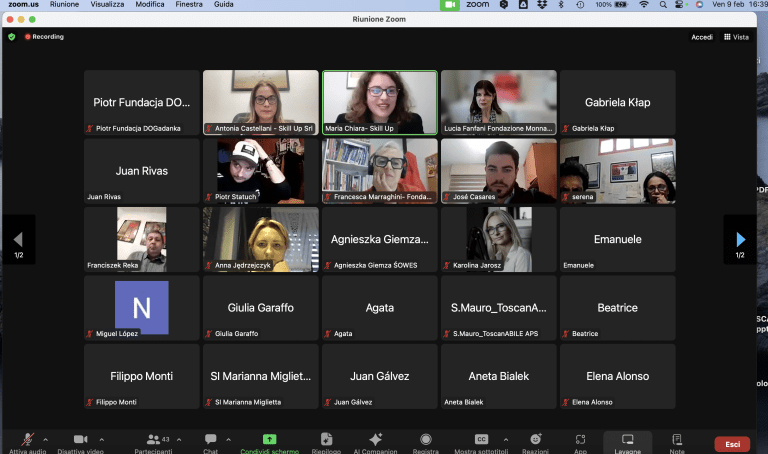Image resolution: width=768 pixels, height=454 pixels.
Task: Click Franciszek Reka video tile
Action: point(142,239)
